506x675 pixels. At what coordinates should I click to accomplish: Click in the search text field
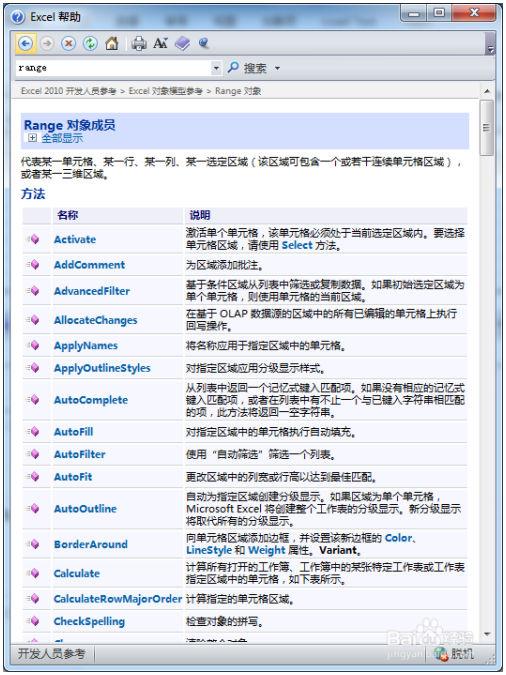(114, 68)
